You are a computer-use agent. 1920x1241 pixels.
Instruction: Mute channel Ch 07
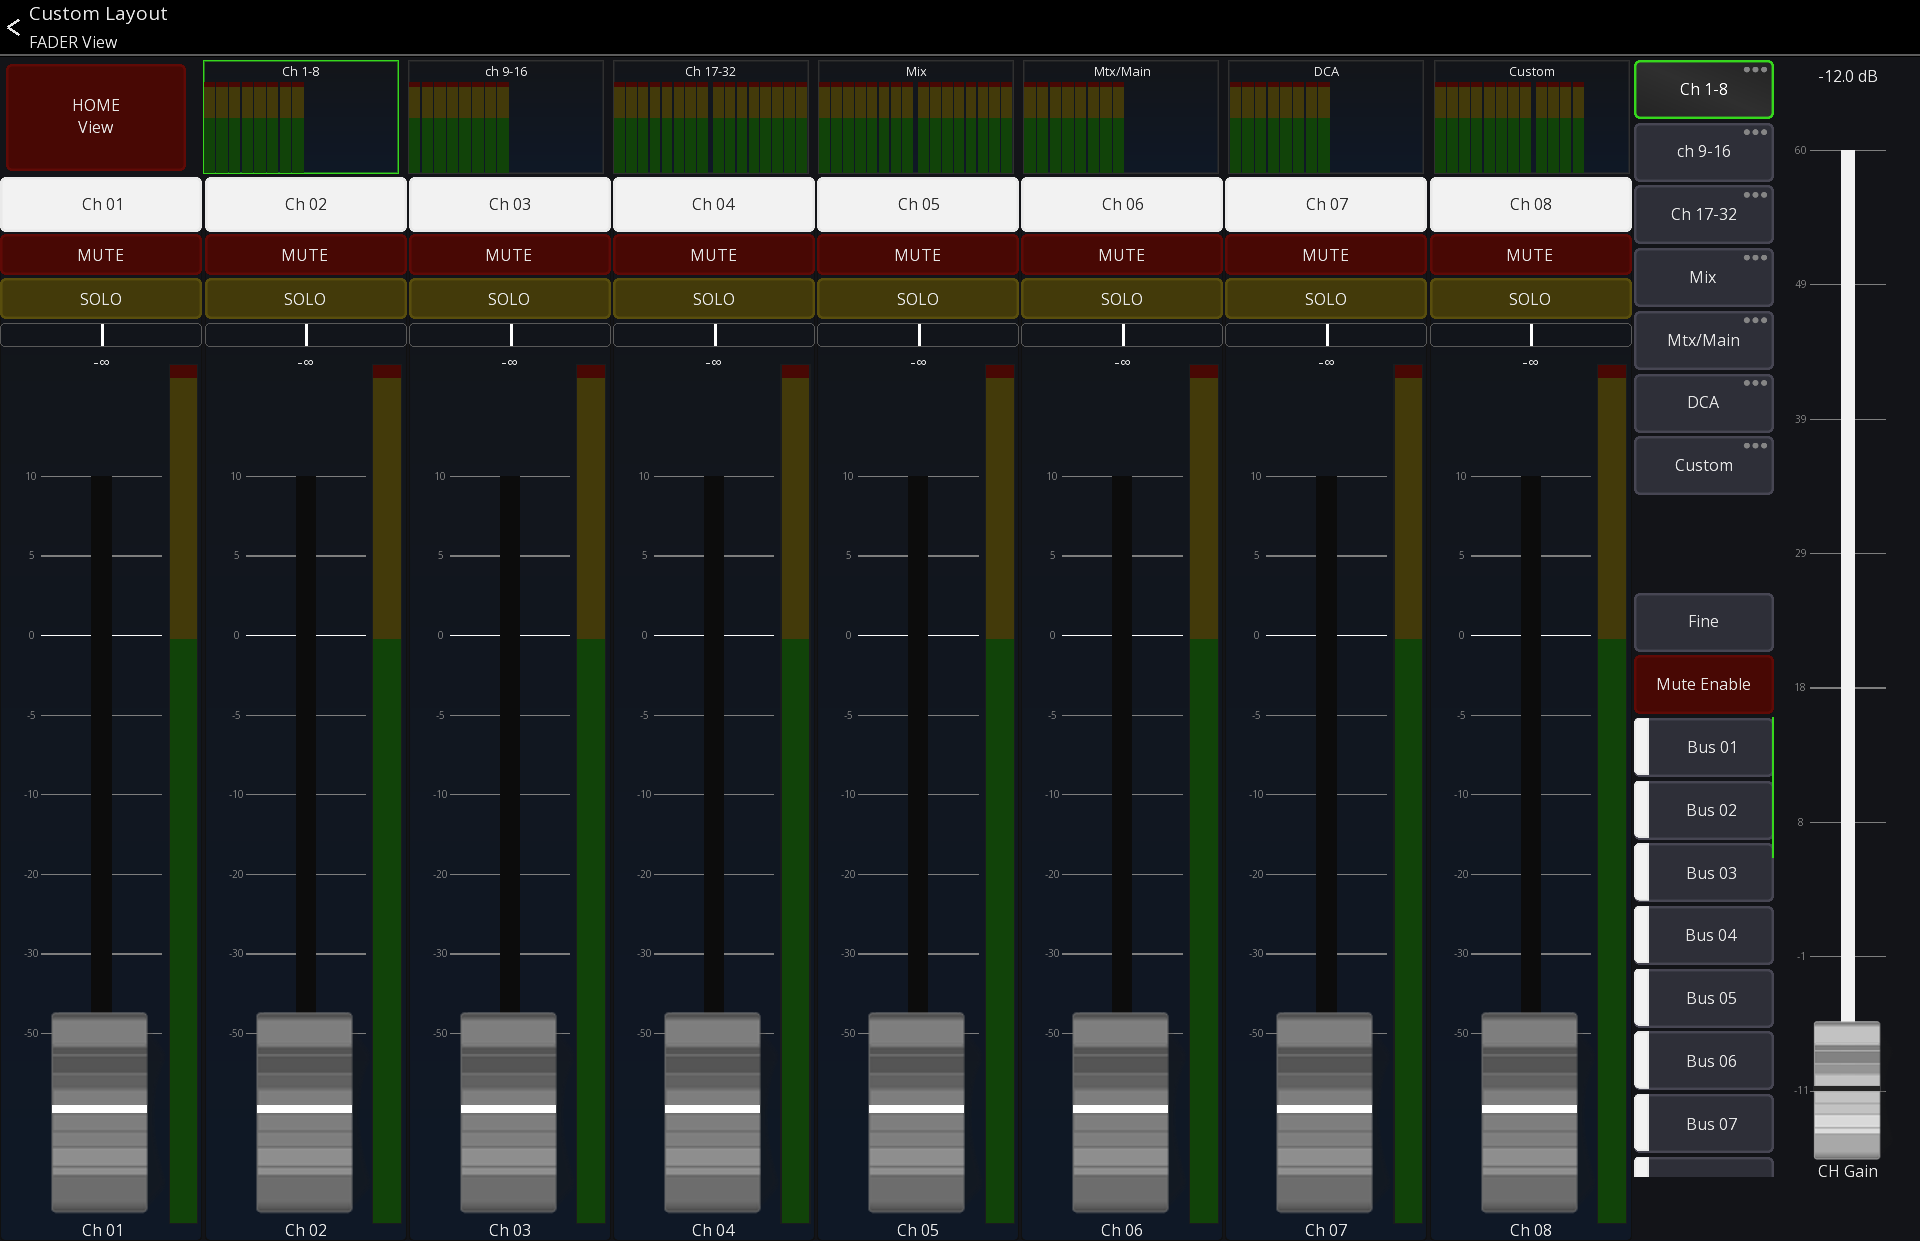pyautogui.click(x=1325, y=255)
